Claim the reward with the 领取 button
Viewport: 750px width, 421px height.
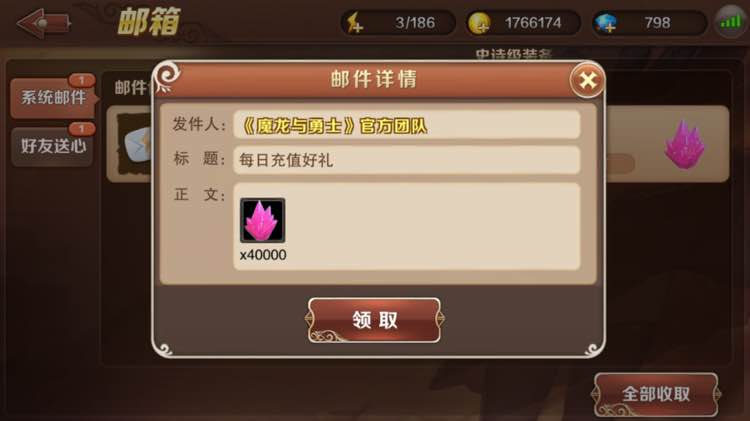pos(375,320)
